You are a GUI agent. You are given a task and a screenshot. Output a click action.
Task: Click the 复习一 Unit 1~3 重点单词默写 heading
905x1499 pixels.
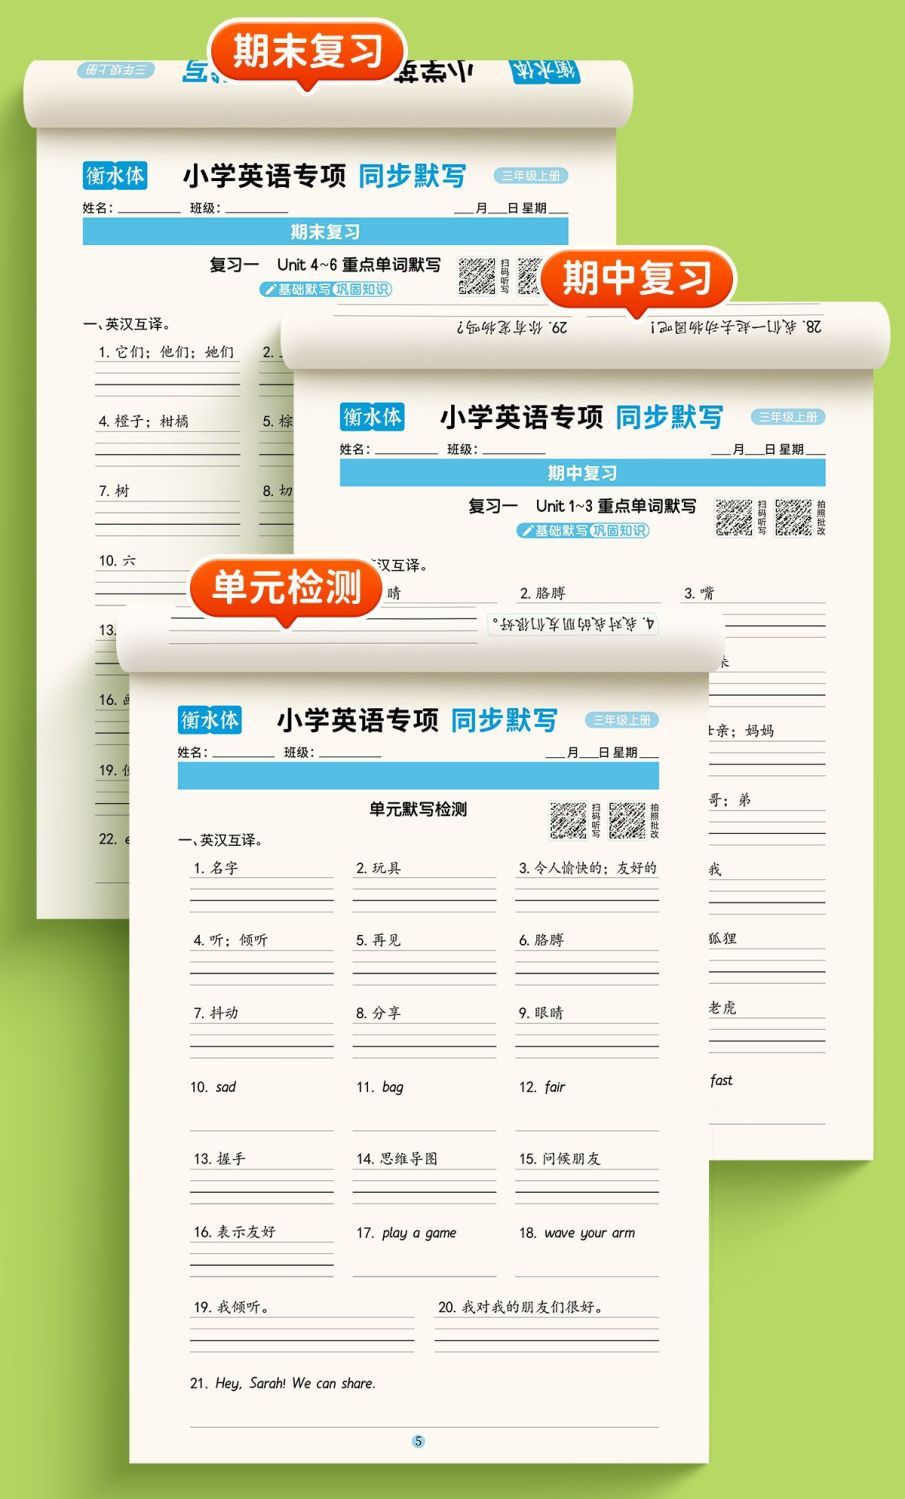pos(582,506)
